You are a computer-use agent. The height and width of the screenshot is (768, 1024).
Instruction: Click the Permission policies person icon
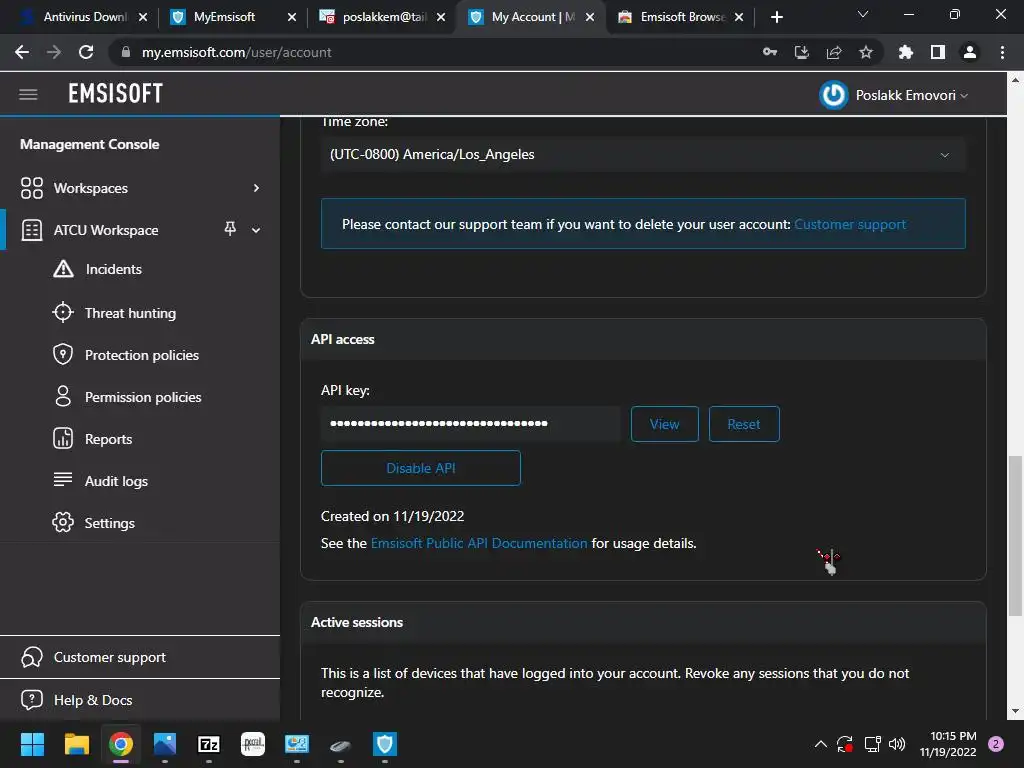tap(63, 396)
